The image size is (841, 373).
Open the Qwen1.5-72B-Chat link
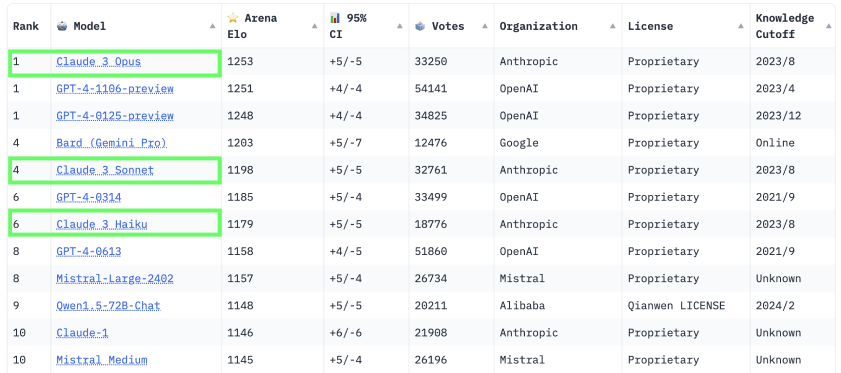(108, 306)
